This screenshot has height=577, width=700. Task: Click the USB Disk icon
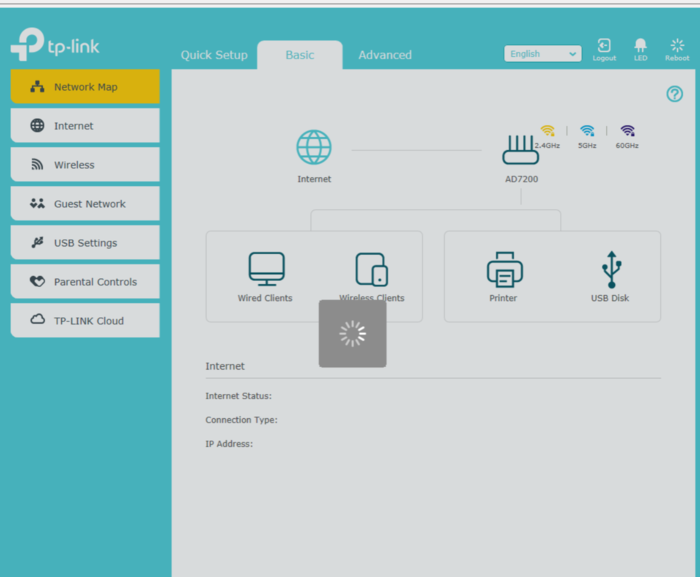click(x=610, y=269)
